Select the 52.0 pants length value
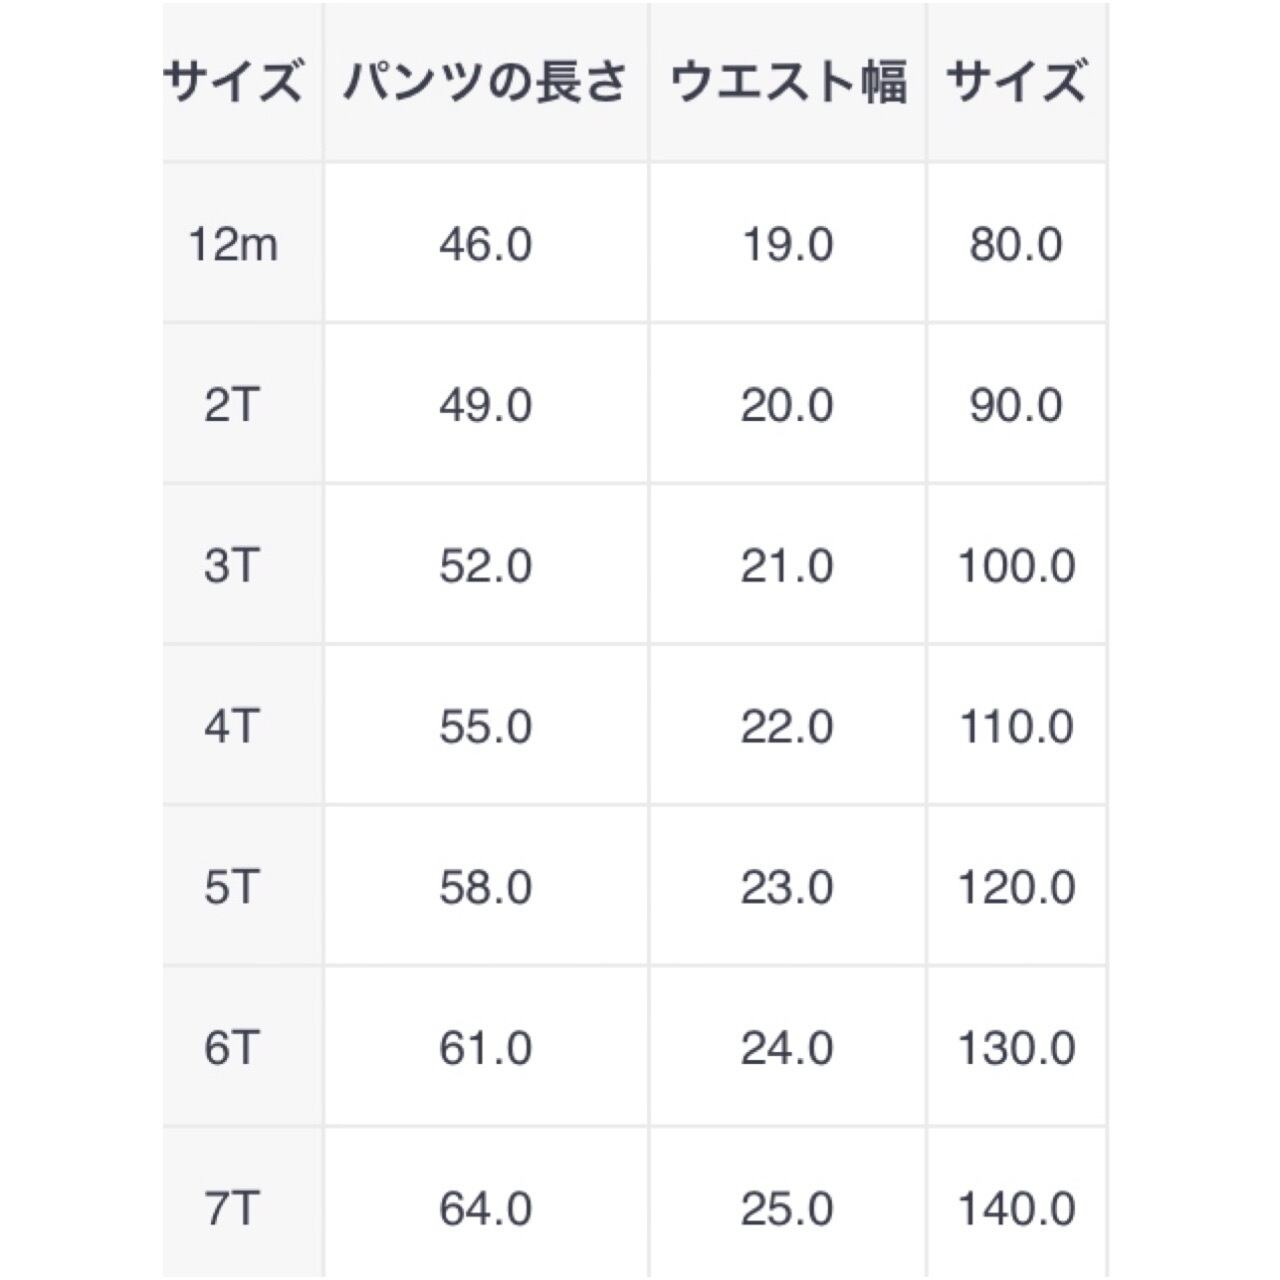 485,566
